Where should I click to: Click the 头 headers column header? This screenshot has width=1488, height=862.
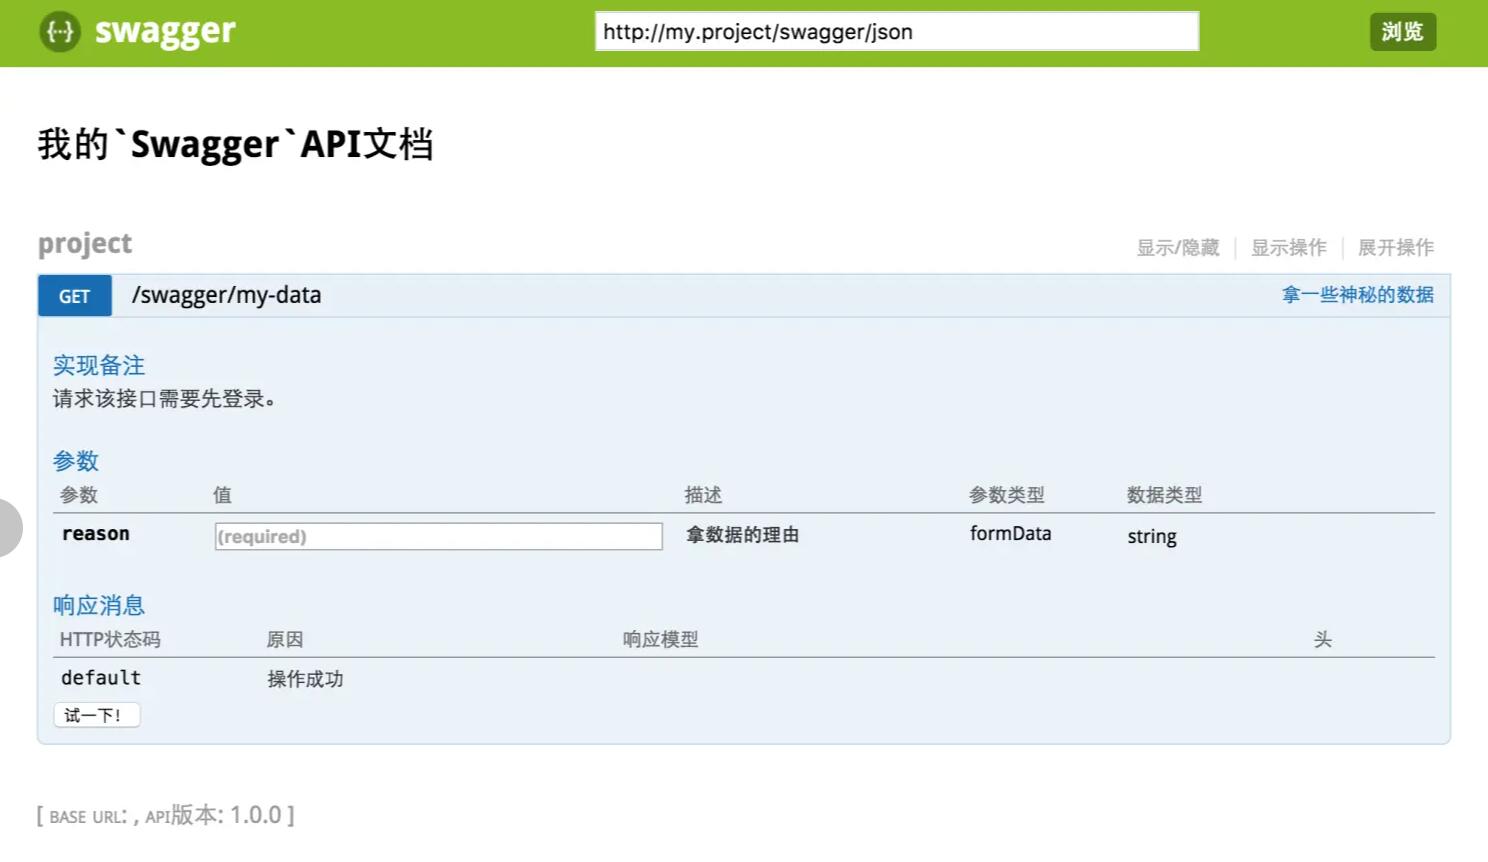click(x=1323, y=639)
